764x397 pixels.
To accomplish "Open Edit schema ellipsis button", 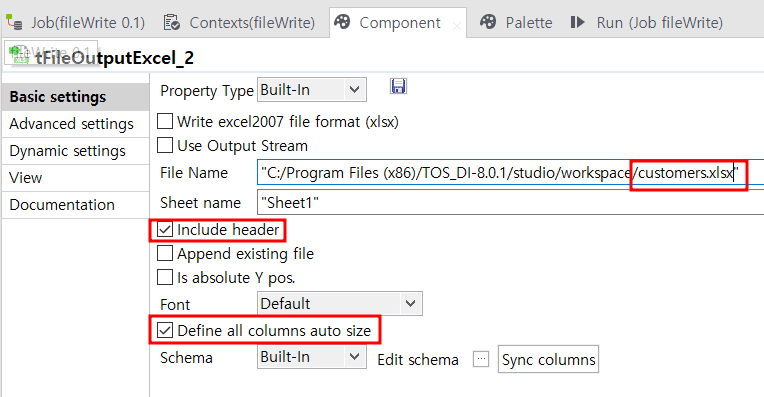I will point(481,359).
